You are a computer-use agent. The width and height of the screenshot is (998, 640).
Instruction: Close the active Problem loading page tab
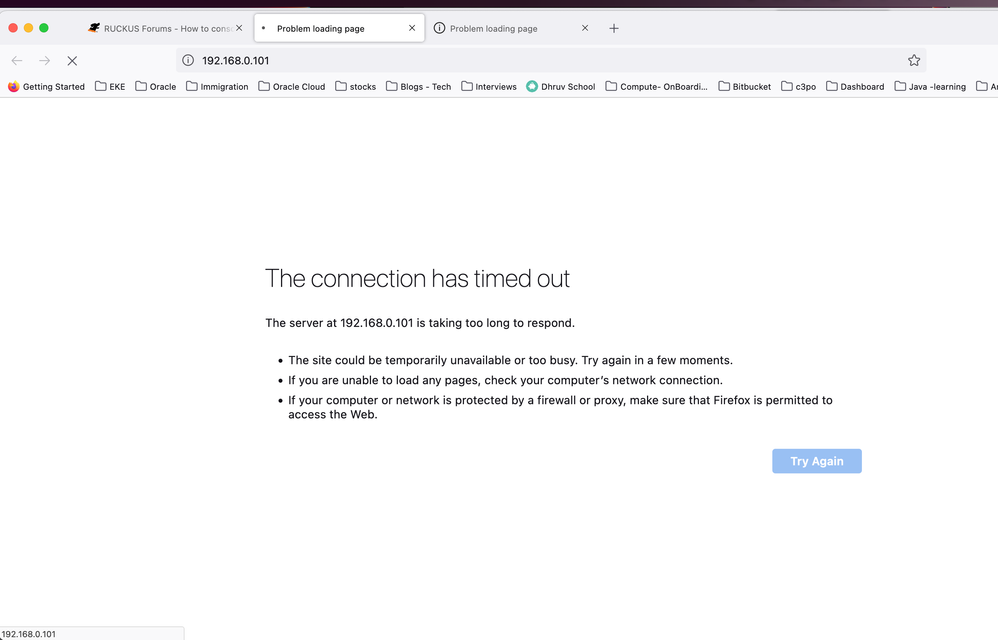coord(412,28)
